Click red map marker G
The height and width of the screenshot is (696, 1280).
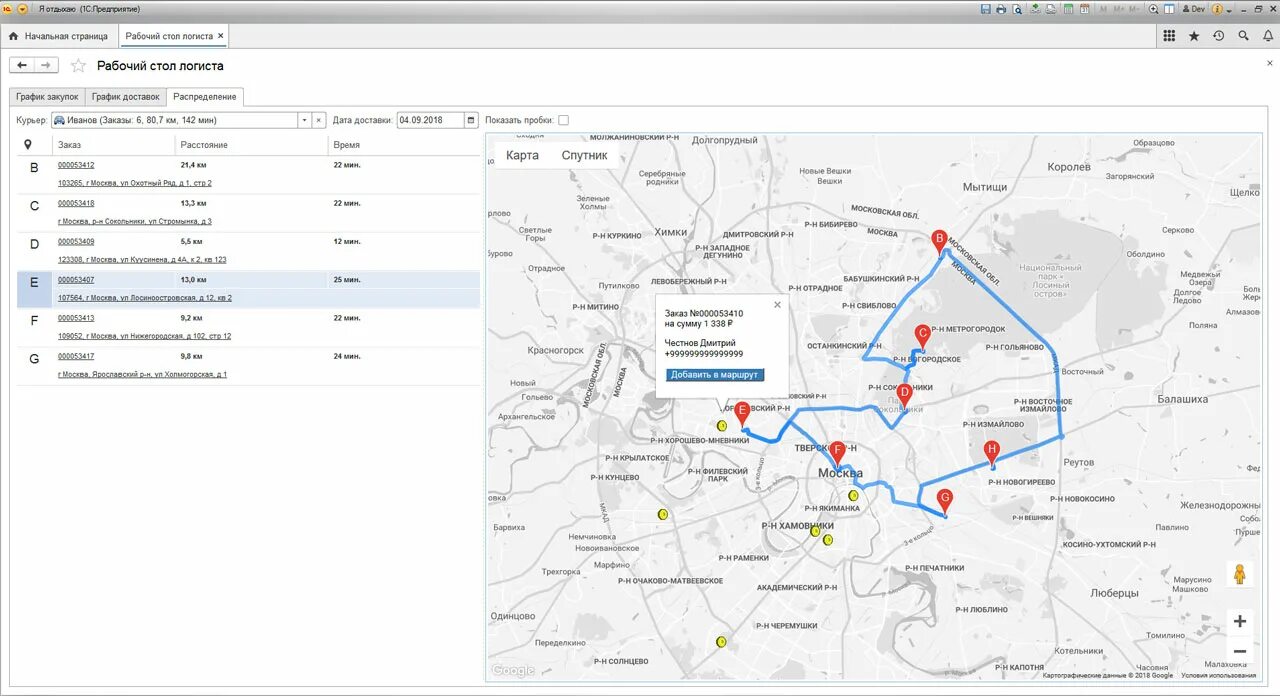tap(944, 499)
